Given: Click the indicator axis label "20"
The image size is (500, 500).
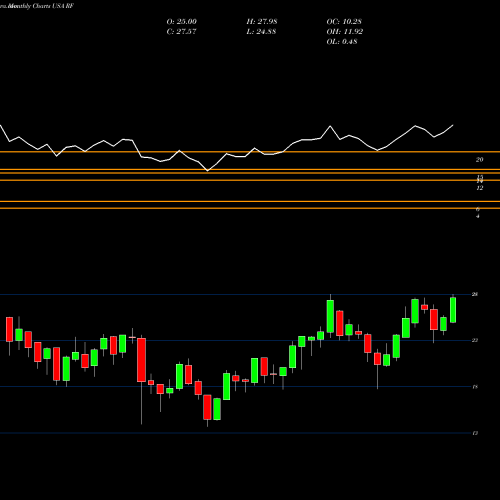Looking at the screenshot, I should (x=479, y=160).
